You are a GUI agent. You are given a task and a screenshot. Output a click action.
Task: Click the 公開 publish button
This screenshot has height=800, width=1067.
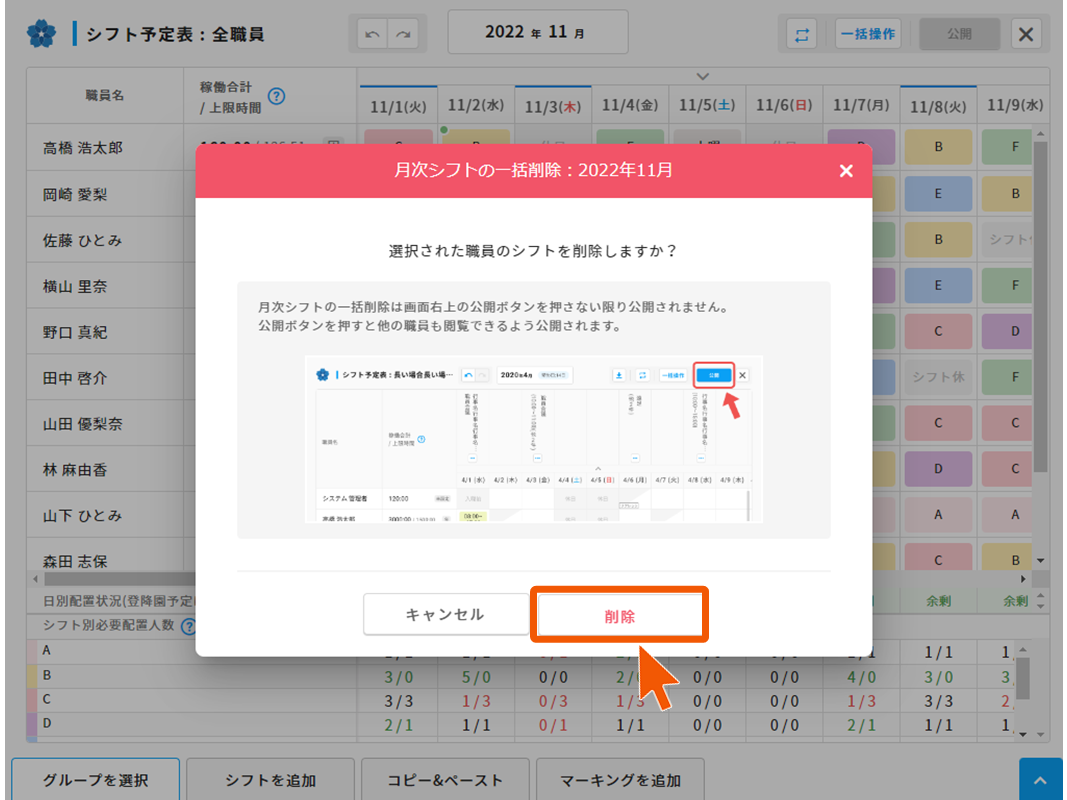pyautogui.click(x=959, y=34)
